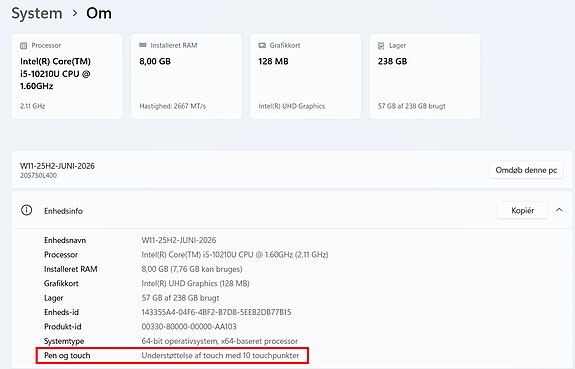Click the Om breadcrumb title
The height and width of the screenshot is (369, 575).
tap(99, 14)
